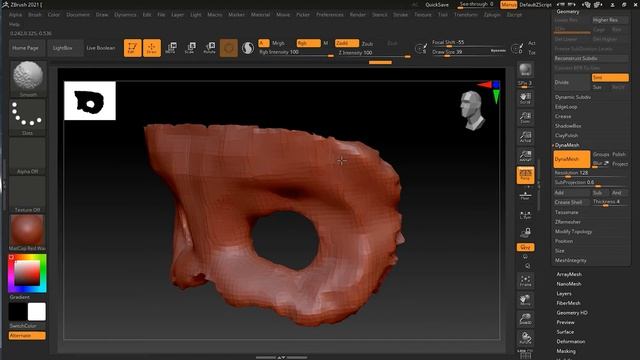Click the camera head orientation widget

473,110
